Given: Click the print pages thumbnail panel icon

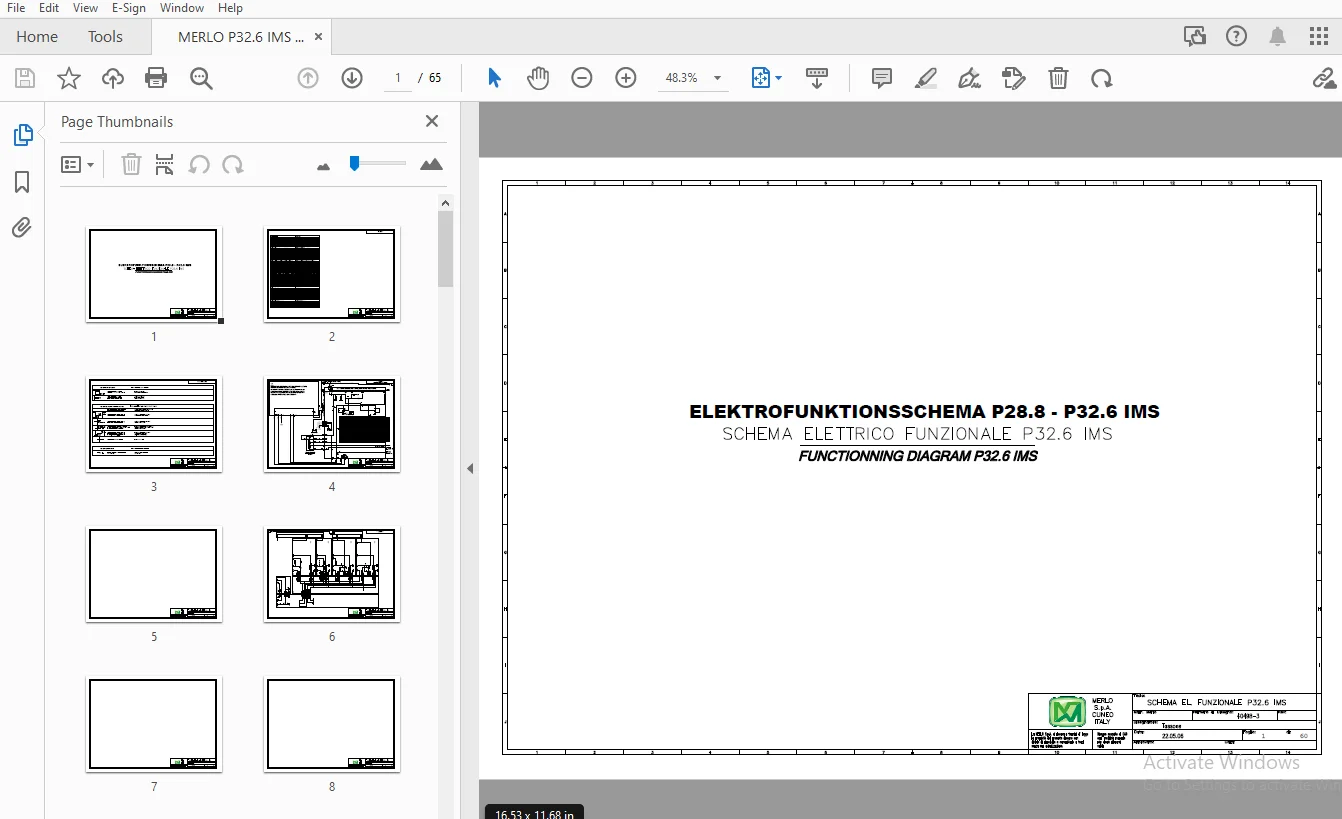Looking at the screenshot, I should pos(165,164).
